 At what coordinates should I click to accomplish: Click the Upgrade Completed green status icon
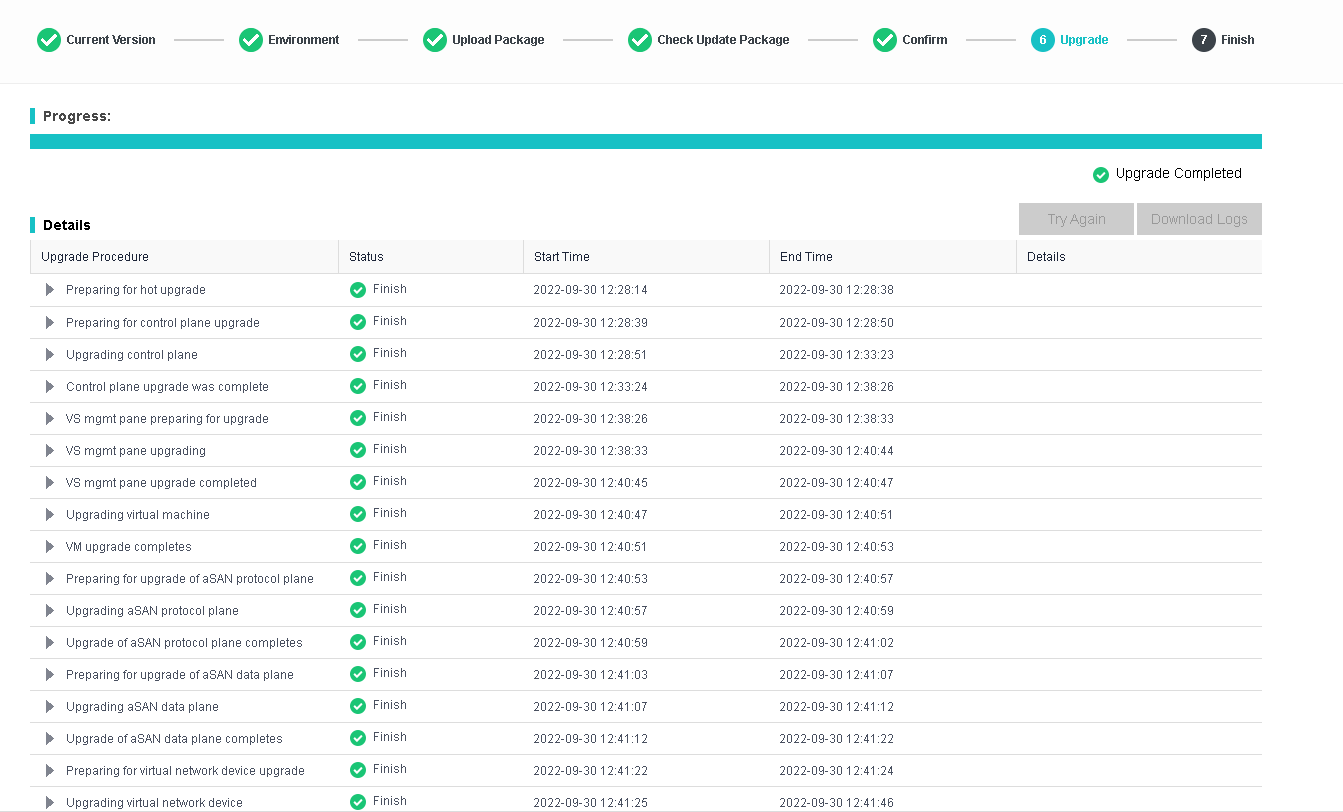point(1101,175)
